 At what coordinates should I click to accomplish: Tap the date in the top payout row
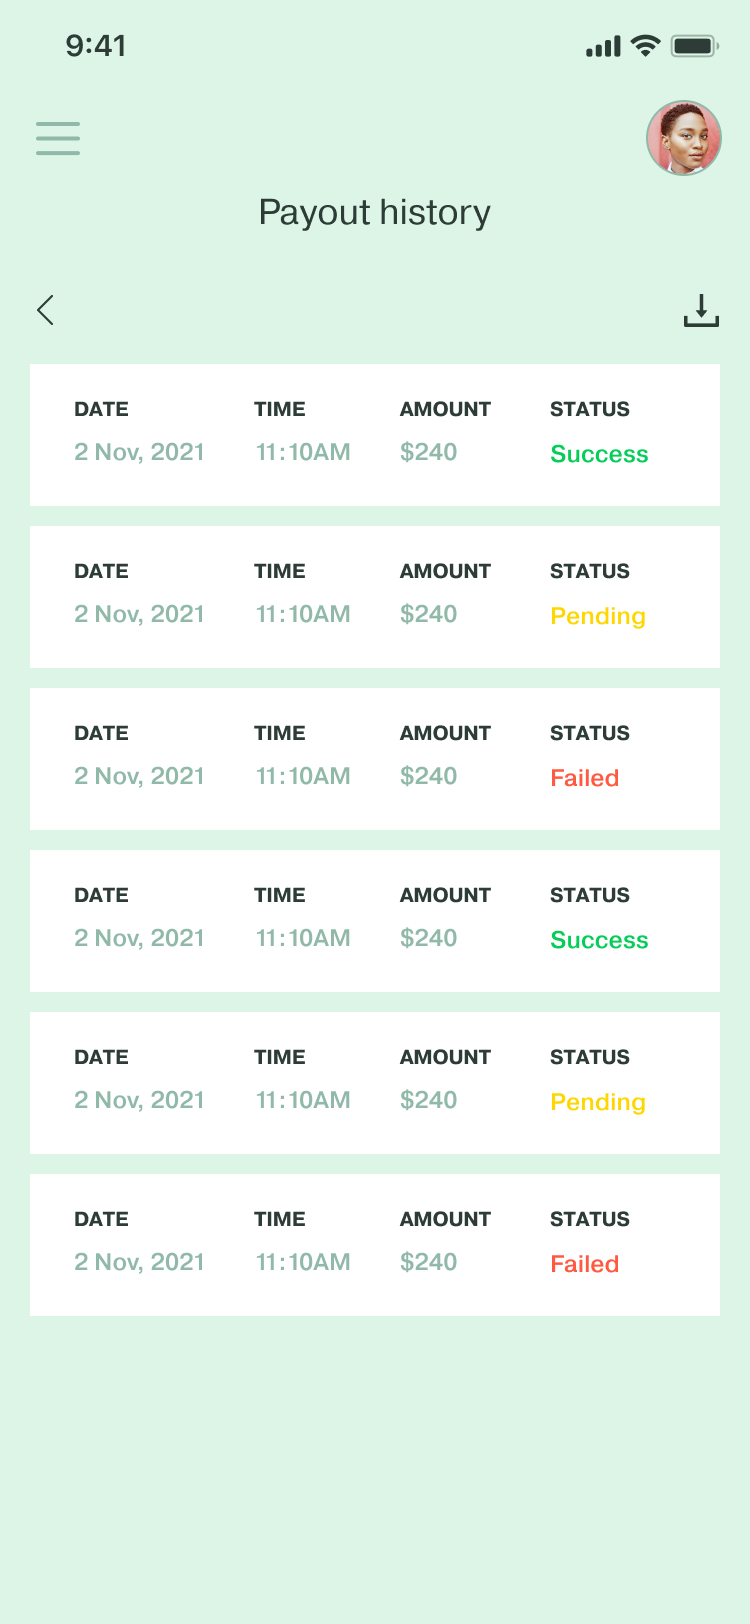(139, 452)
